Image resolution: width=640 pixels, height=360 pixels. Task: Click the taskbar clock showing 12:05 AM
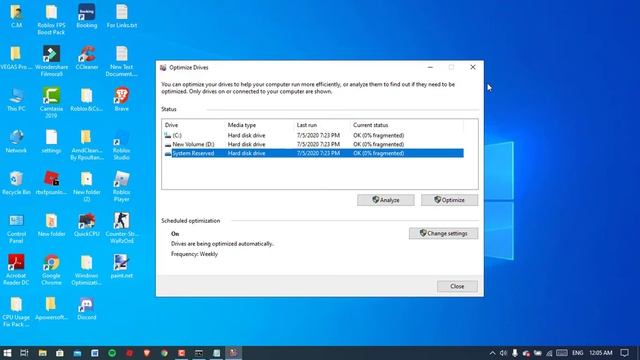click(601, 353)
